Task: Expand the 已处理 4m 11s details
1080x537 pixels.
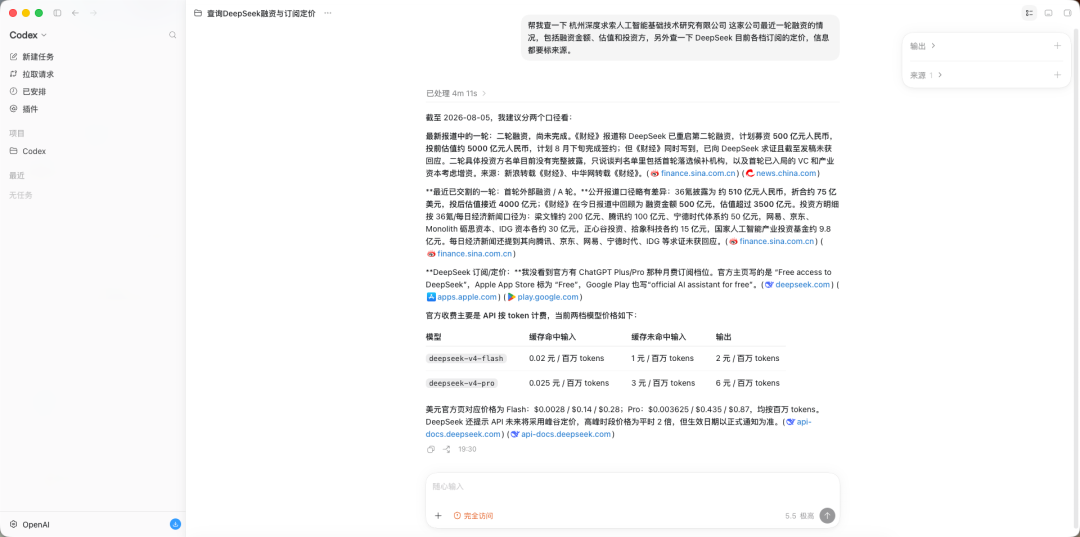Action: point(456,93)
